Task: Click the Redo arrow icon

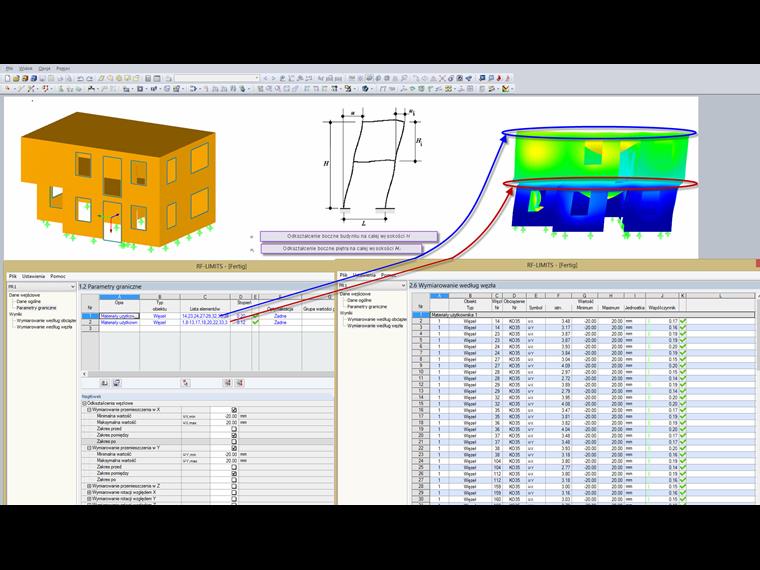Action: pyautogui.click(x=90, y=78)
